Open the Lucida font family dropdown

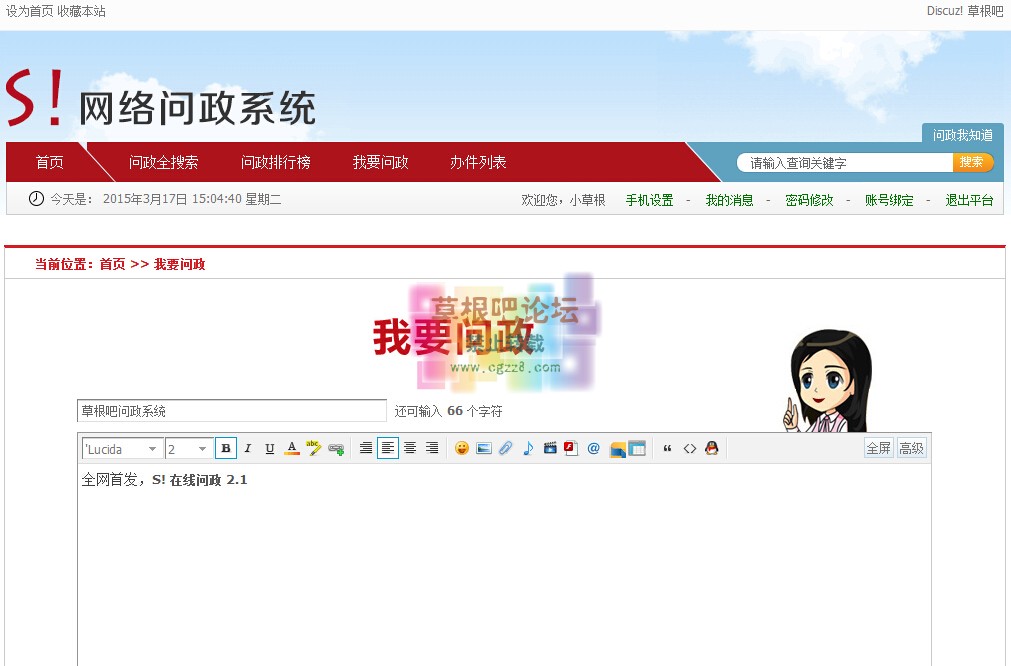click(x=120, y=448)
